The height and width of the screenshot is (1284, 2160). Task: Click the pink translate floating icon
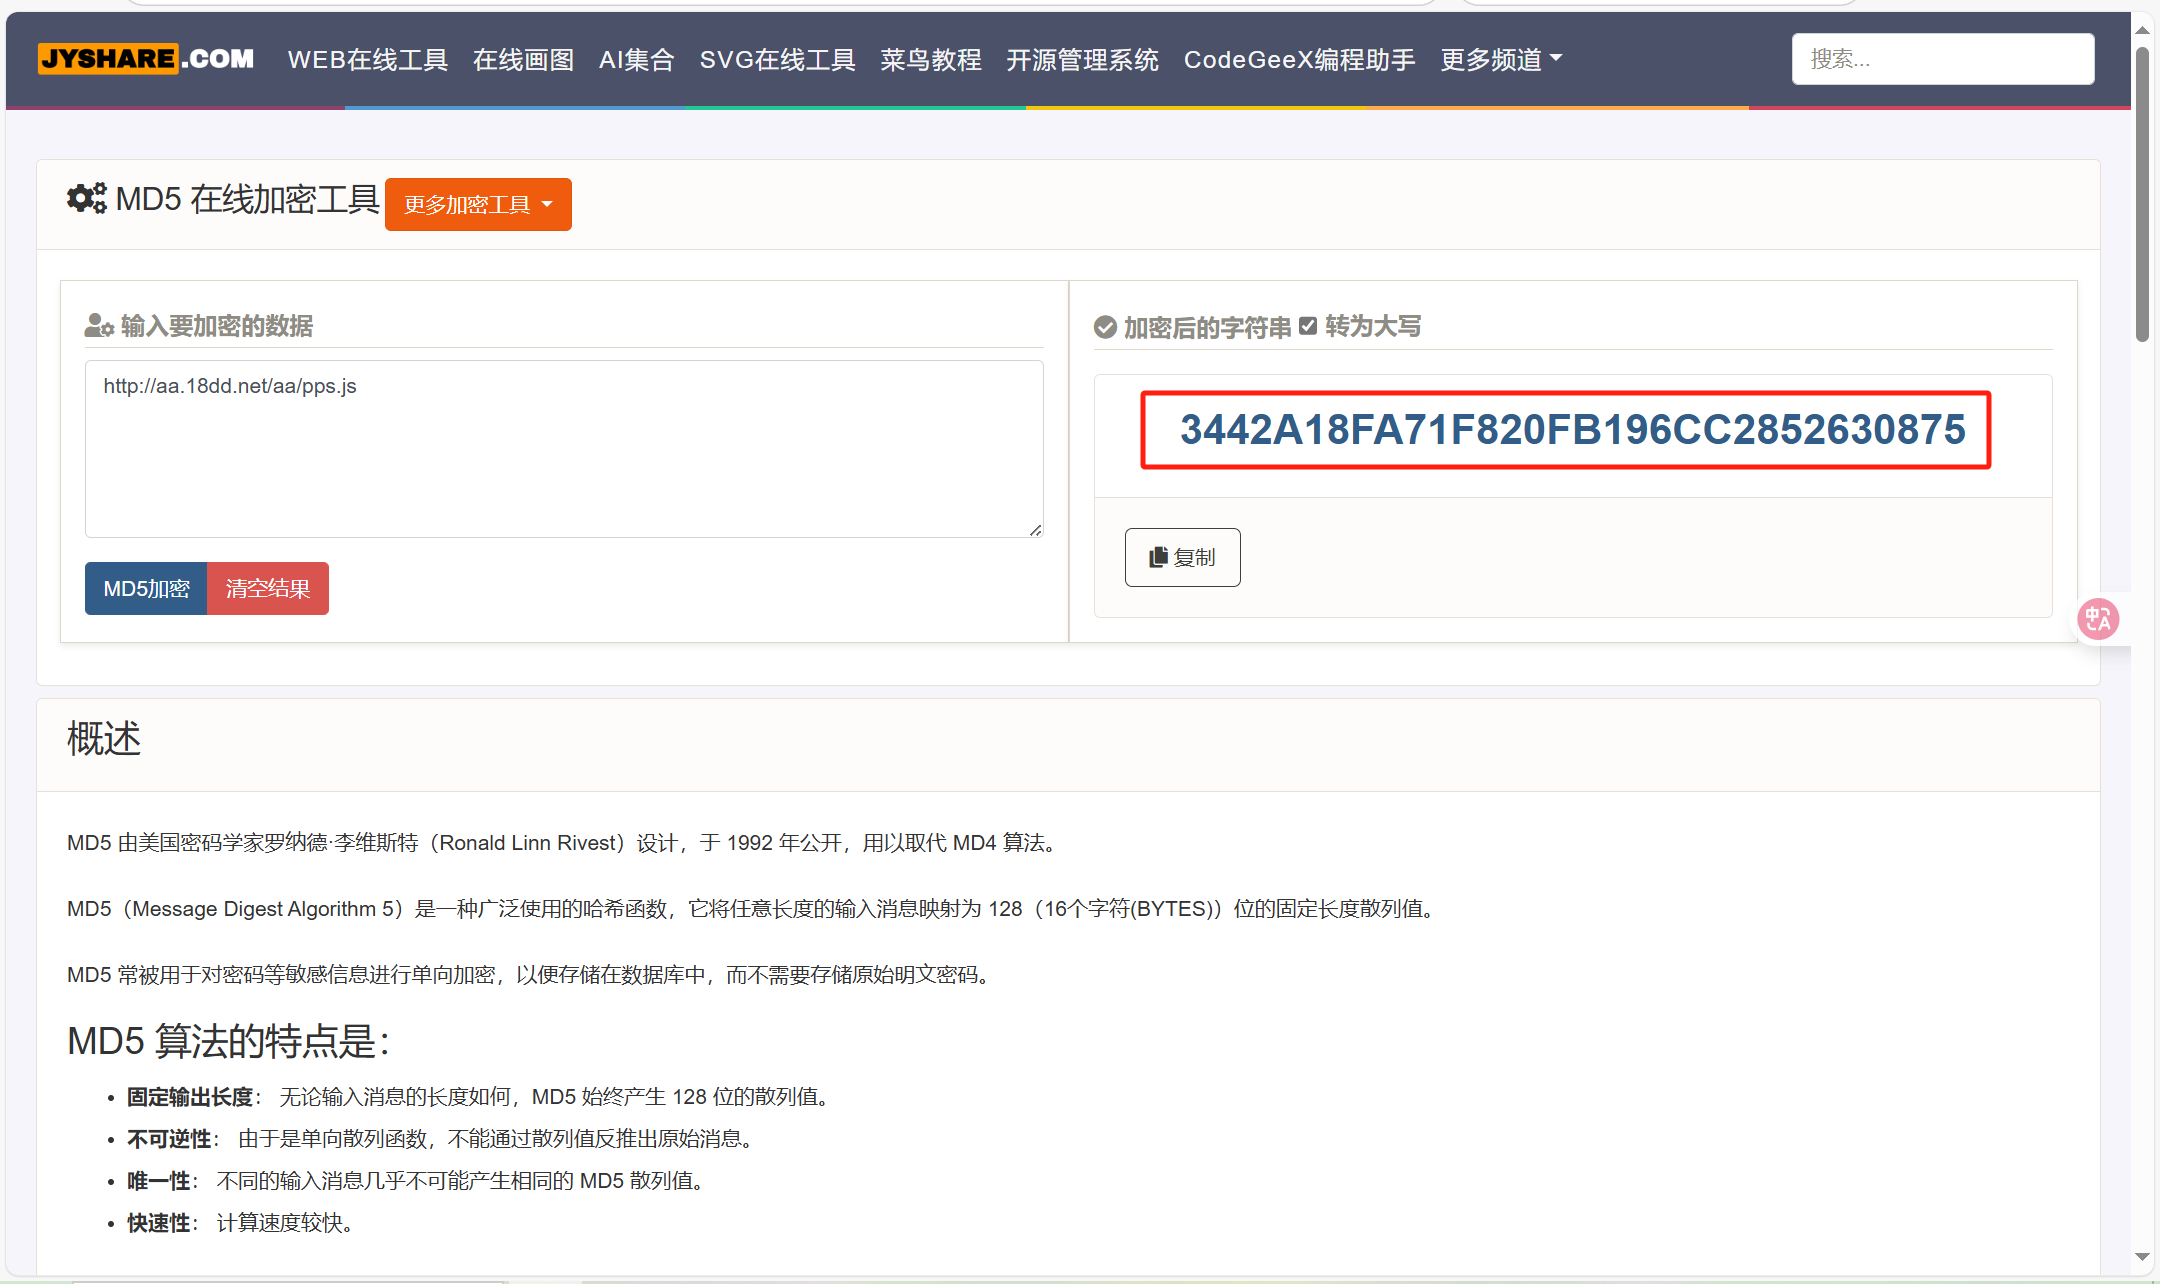click(x=2097, y=619)
